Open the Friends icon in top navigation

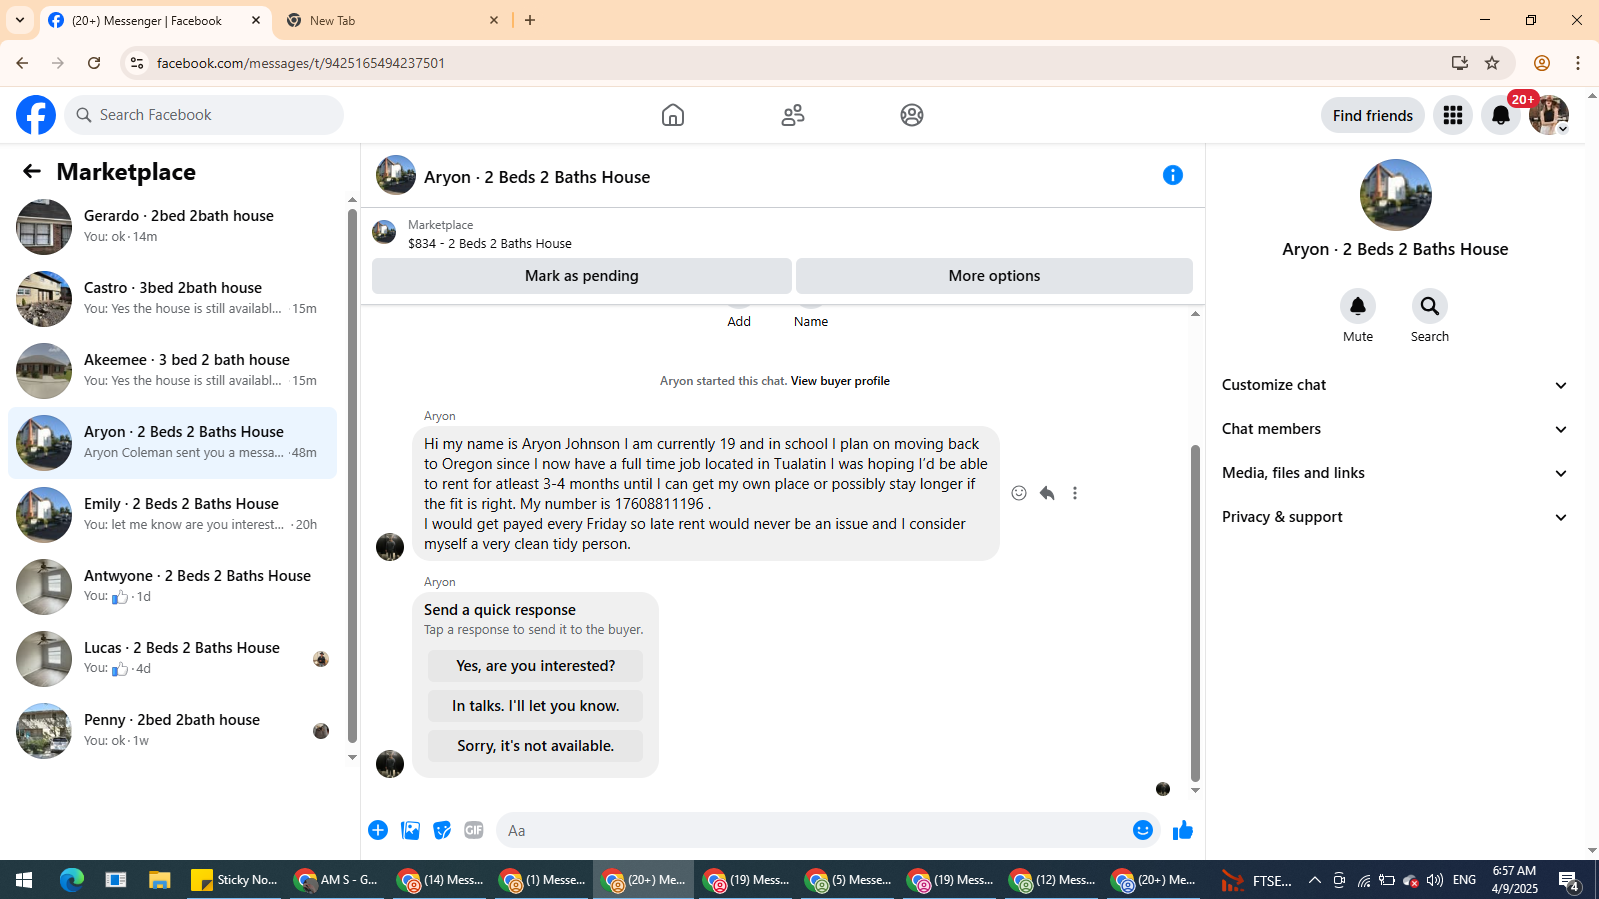[x=793, y=115]
